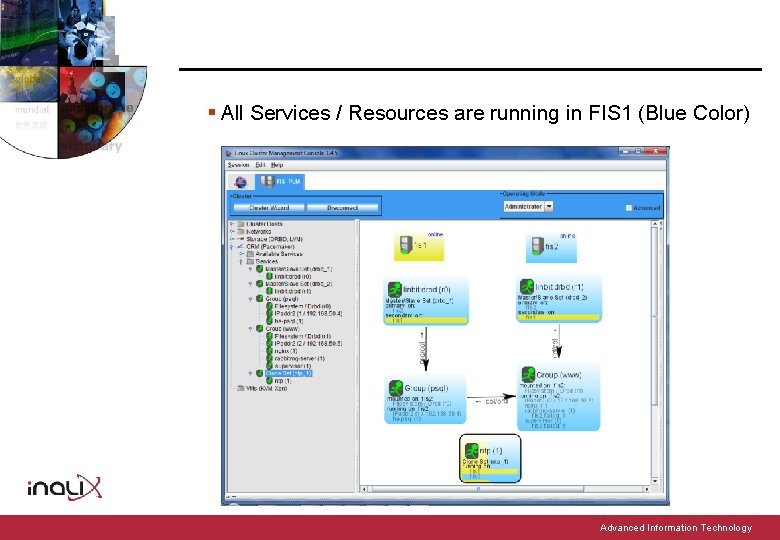780x540 pixels.
Task: Click the 'online' label above fis1
Action: pos(435,235)
